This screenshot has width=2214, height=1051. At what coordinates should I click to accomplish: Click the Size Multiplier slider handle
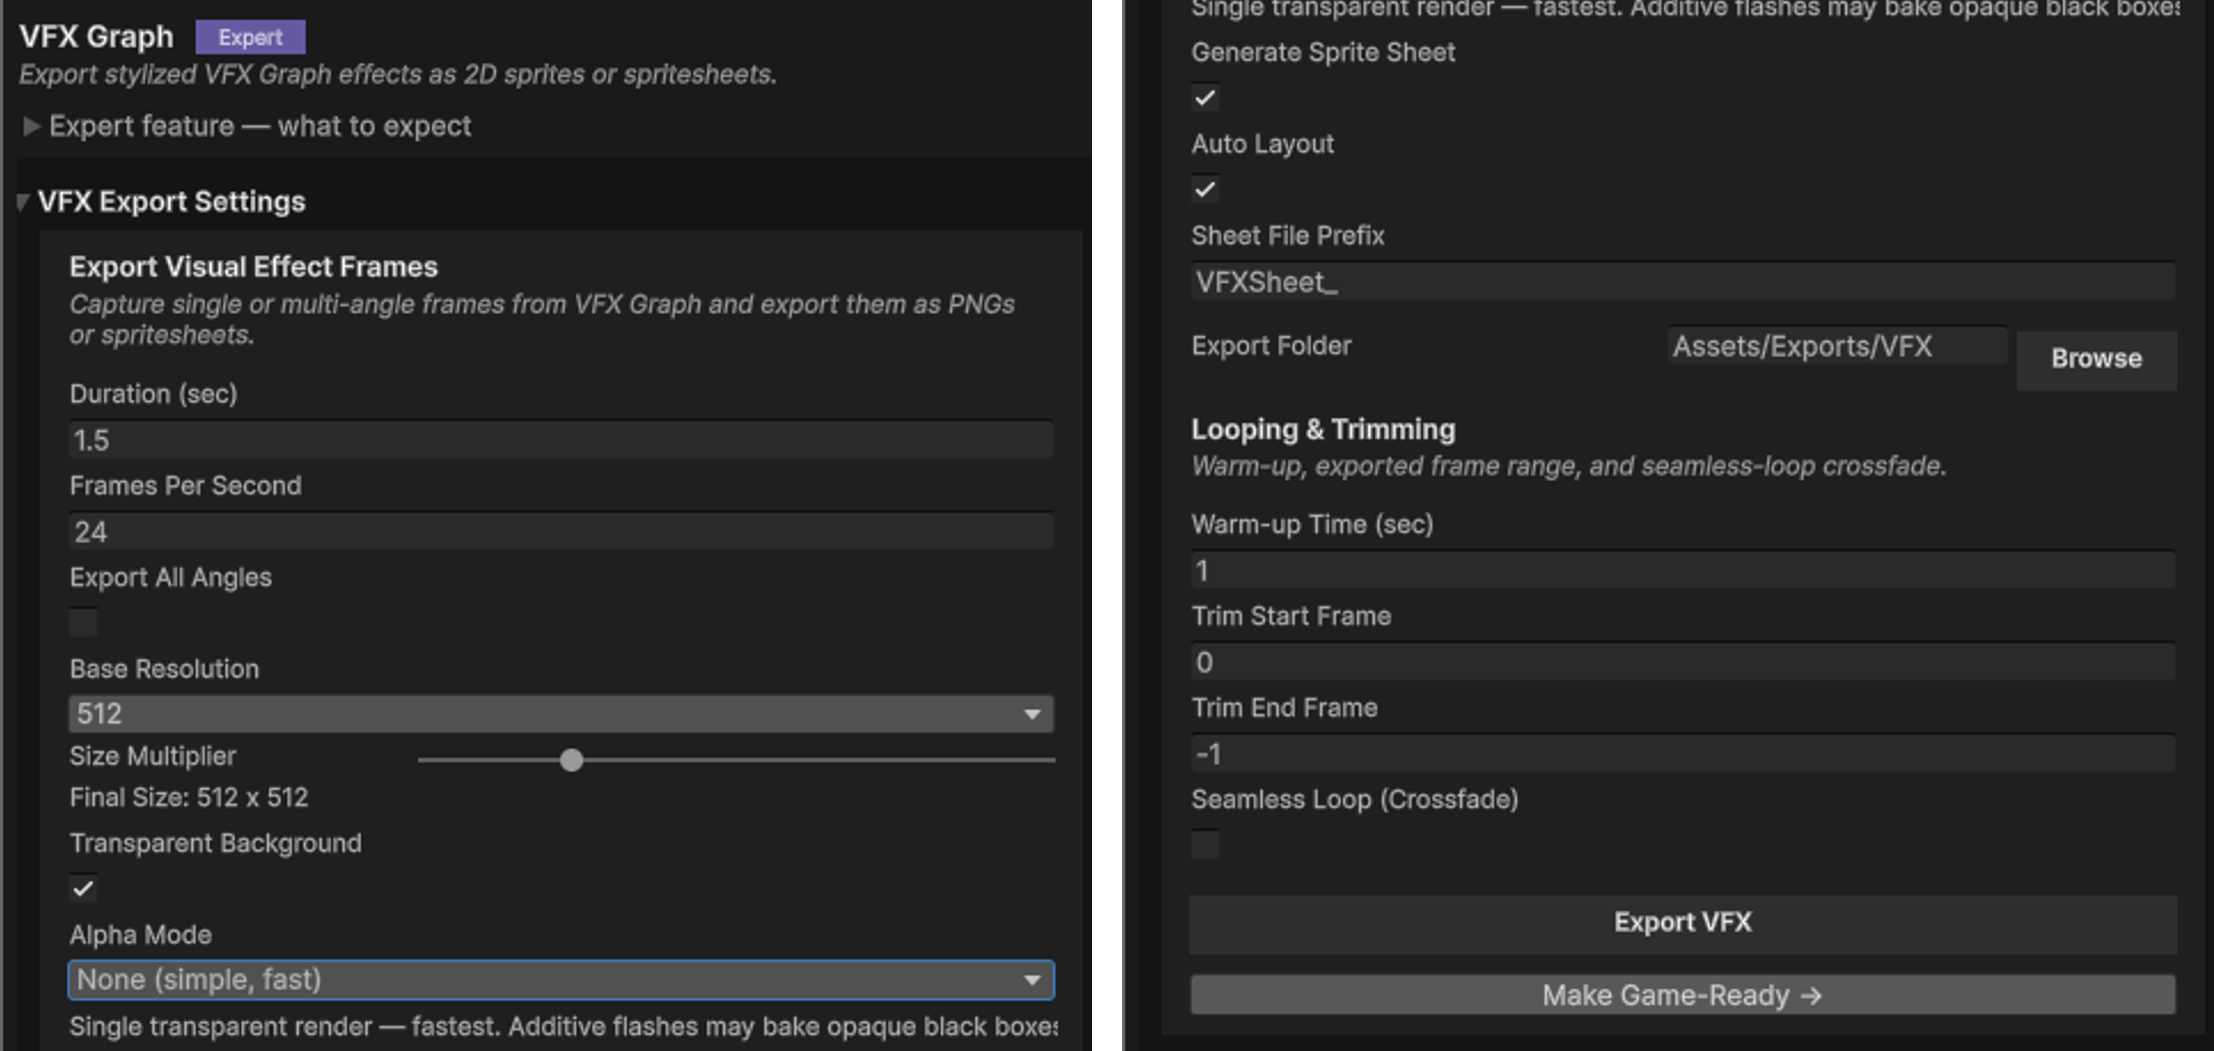click(x=571, y=760)
